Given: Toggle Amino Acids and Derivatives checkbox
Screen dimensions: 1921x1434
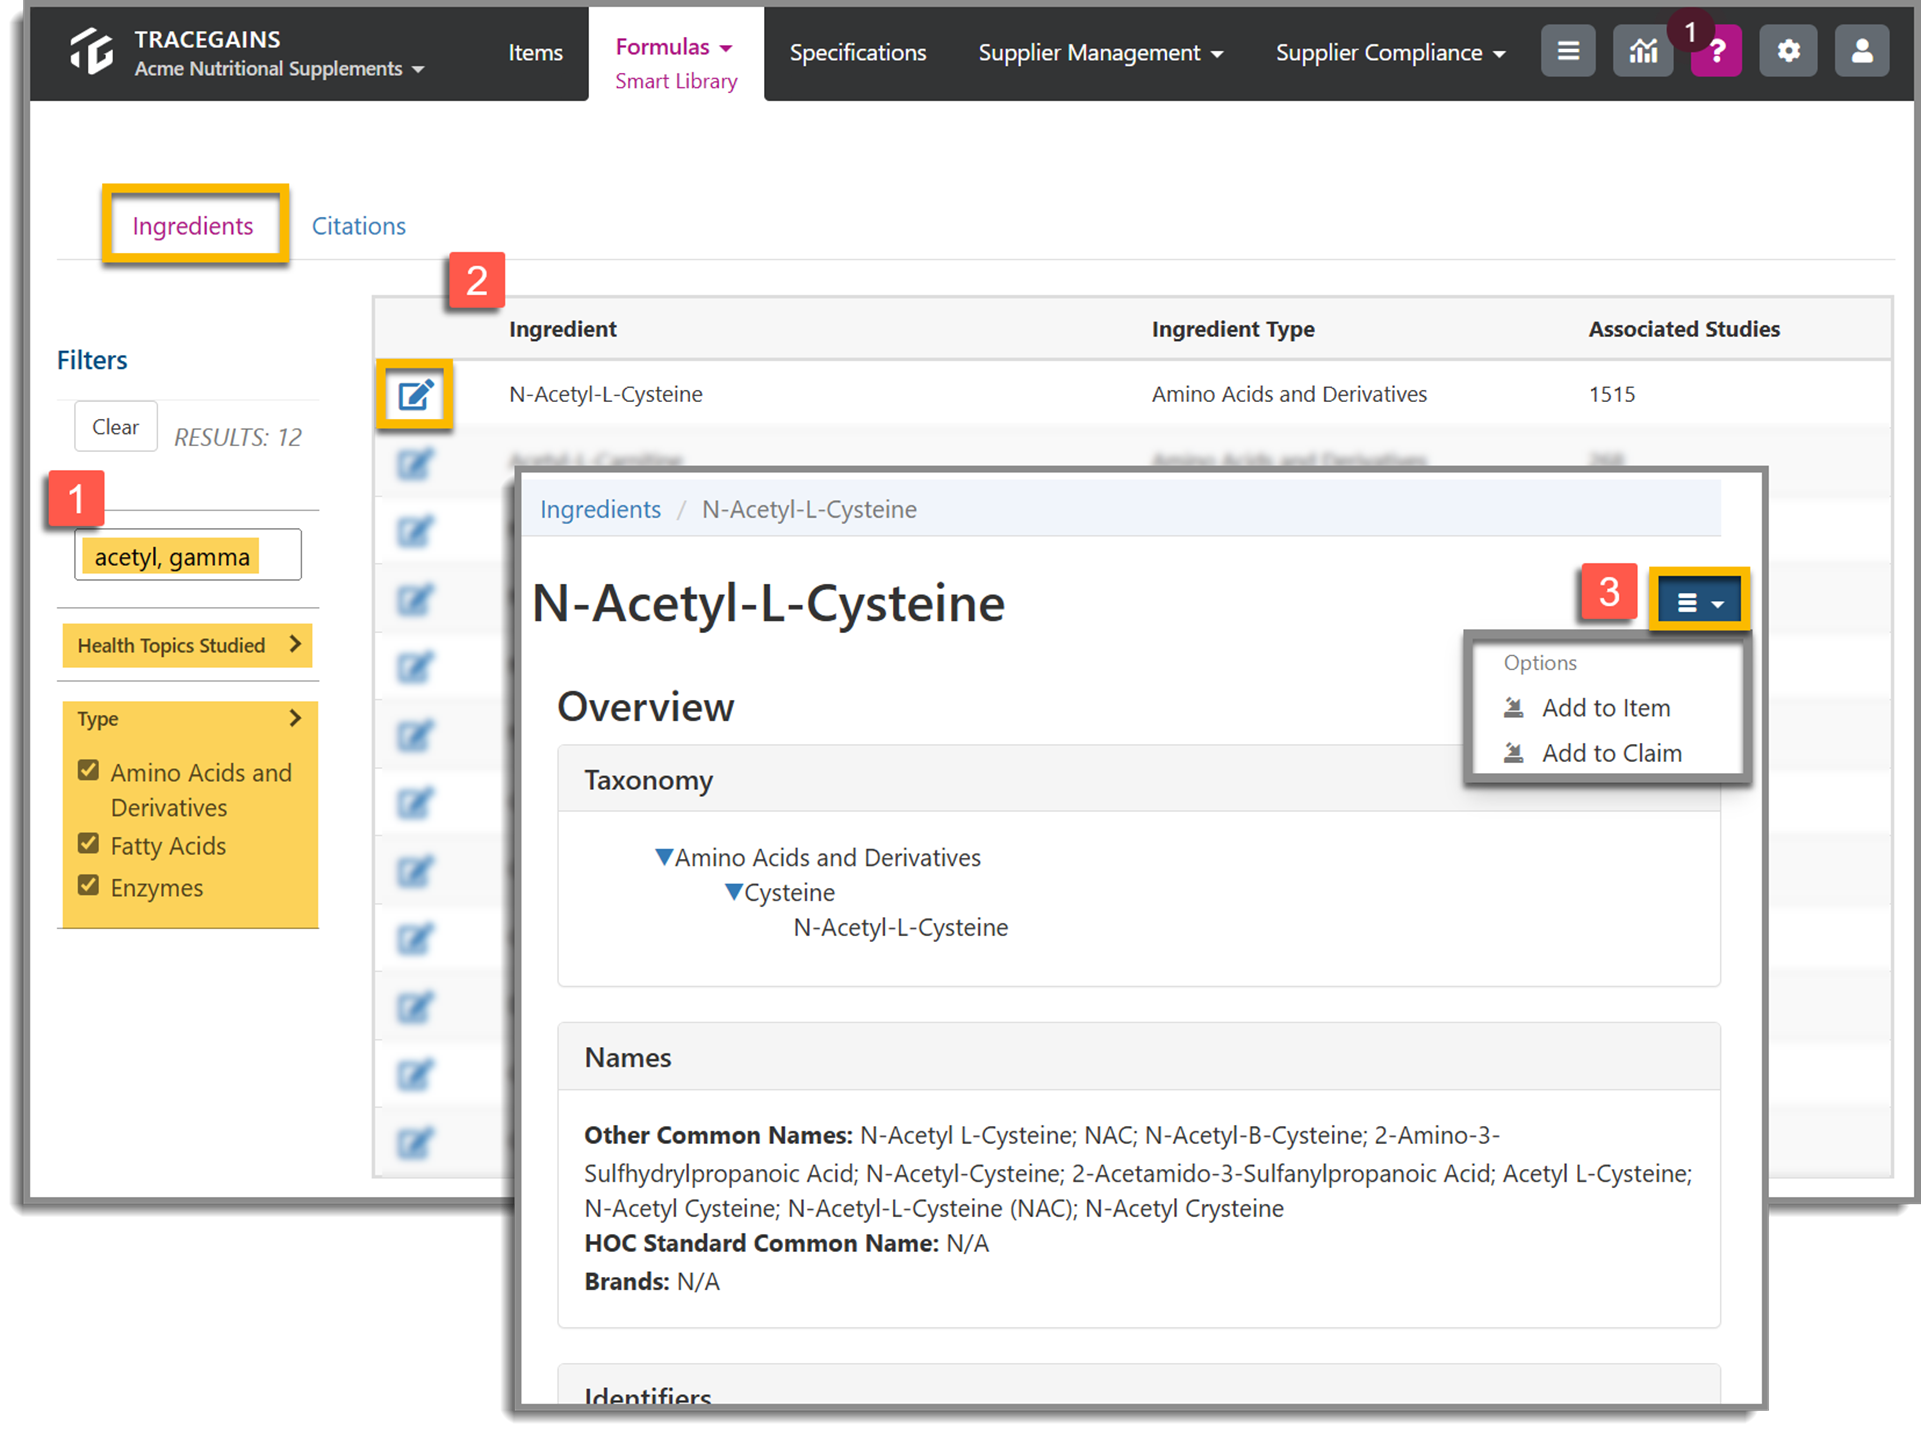Looking at the screenshot, I should tap(89, 770).
